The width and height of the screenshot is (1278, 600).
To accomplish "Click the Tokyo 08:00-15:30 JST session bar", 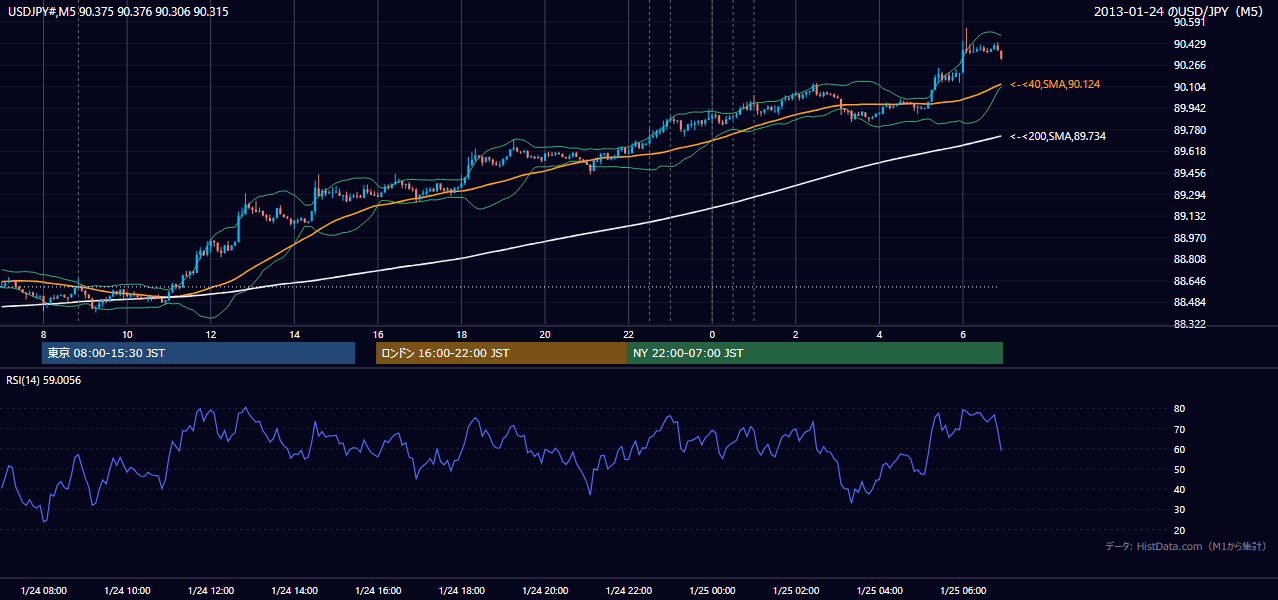I will 198,353.
